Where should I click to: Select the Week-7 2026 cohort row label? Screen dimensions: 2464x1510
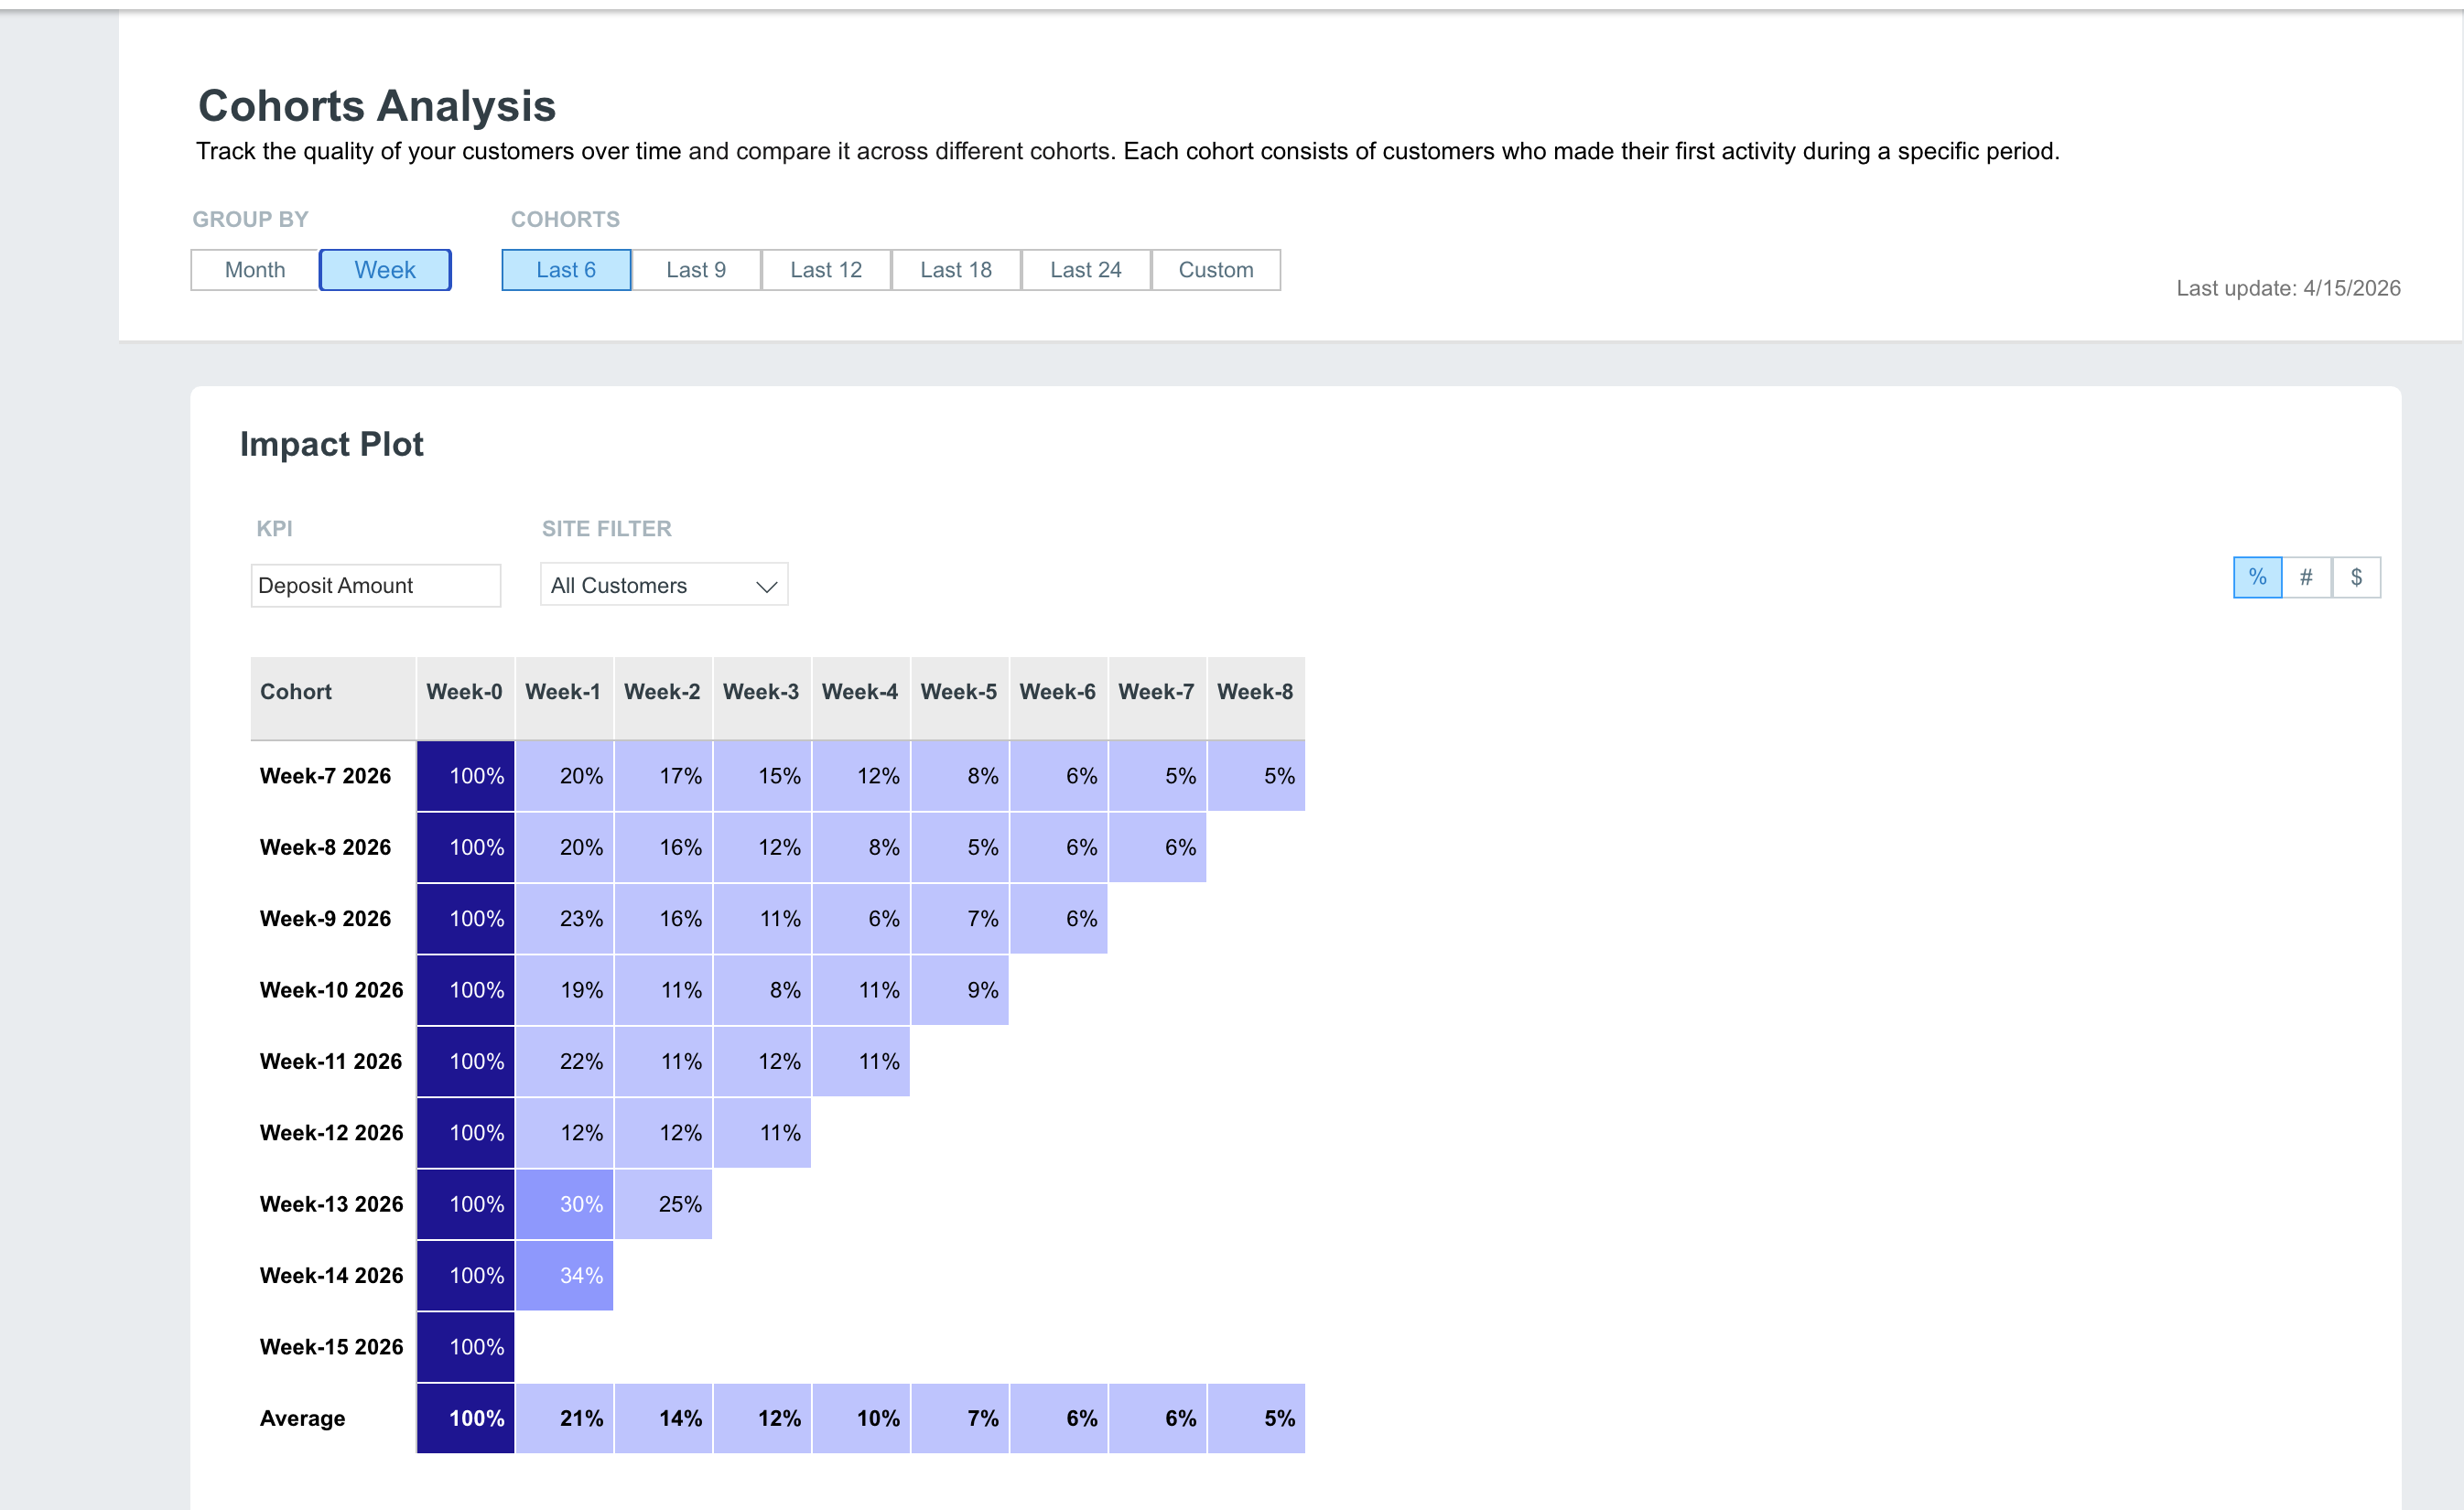(x=325, y=776)
